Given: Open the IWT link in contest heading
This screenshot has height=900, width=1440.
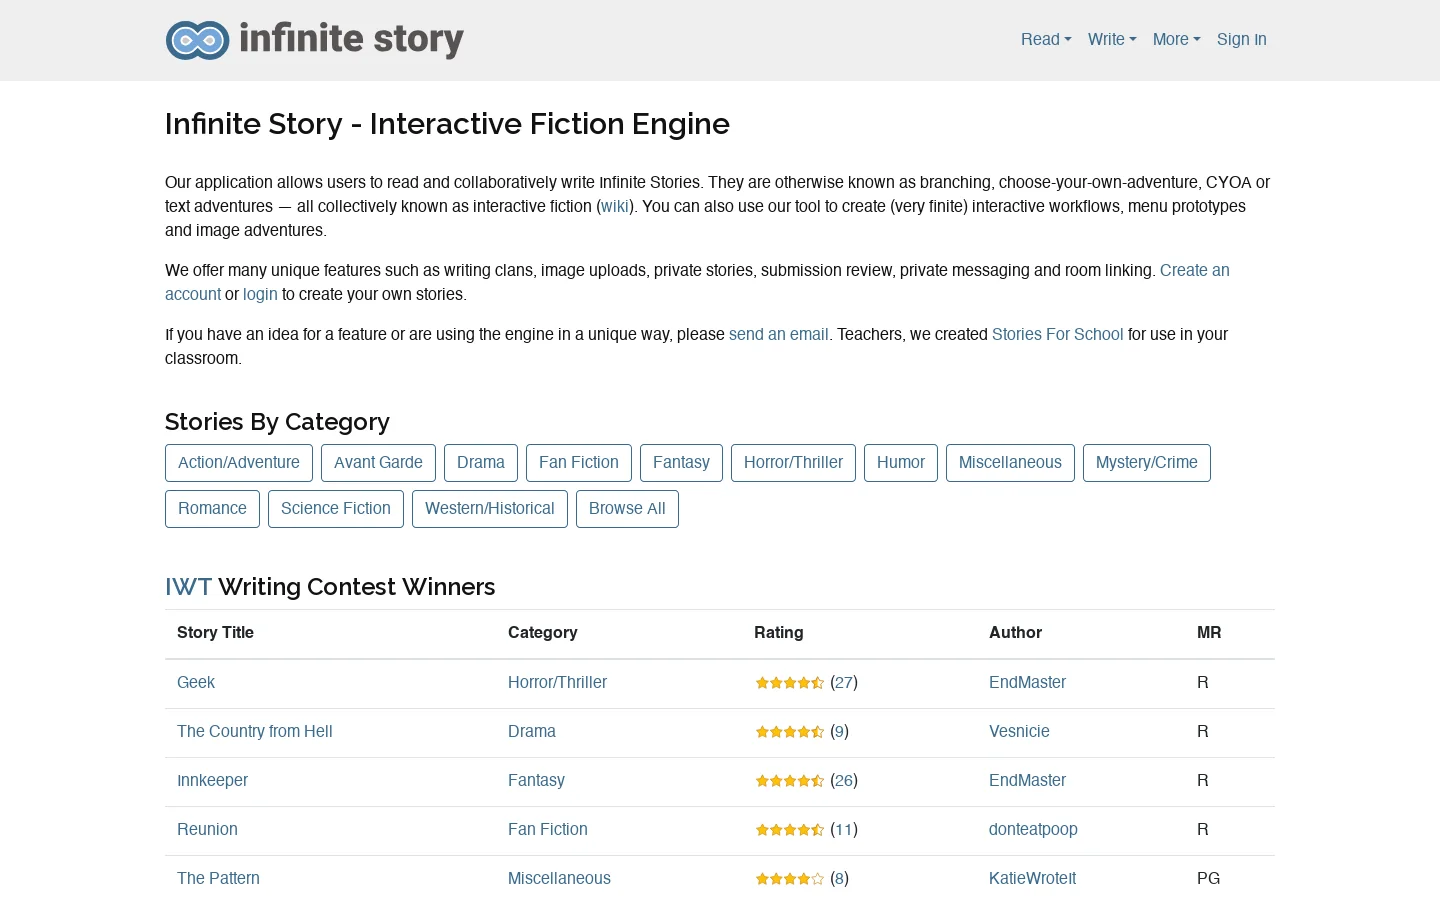Looking at the screenshot, I should [188, 587].
